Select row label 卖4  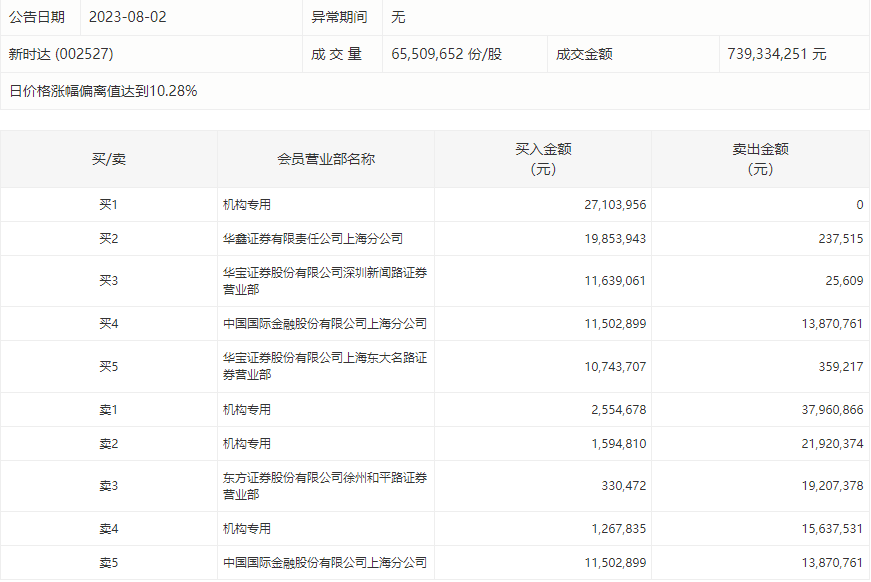(x=109, y=528)
